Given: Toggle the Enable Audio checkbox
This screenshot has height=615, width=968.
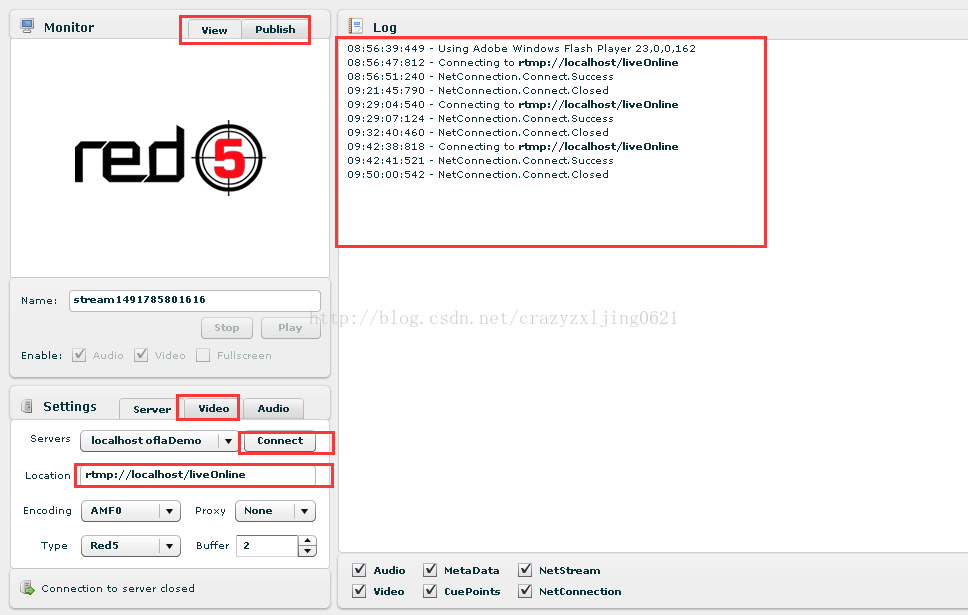Looking at the screenshot, I should (x=79, y=355).
